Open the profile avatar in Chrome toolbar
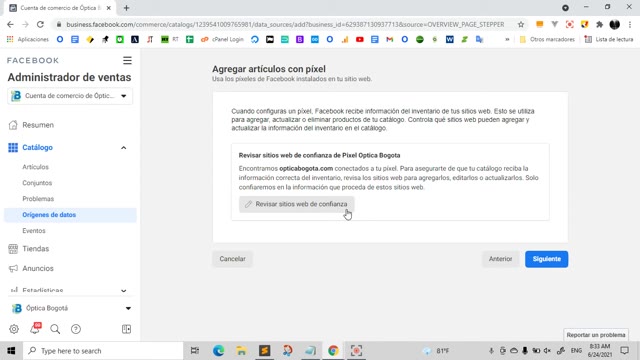Image resolution: width=640 pixels, height=360 pixels. 615,24
